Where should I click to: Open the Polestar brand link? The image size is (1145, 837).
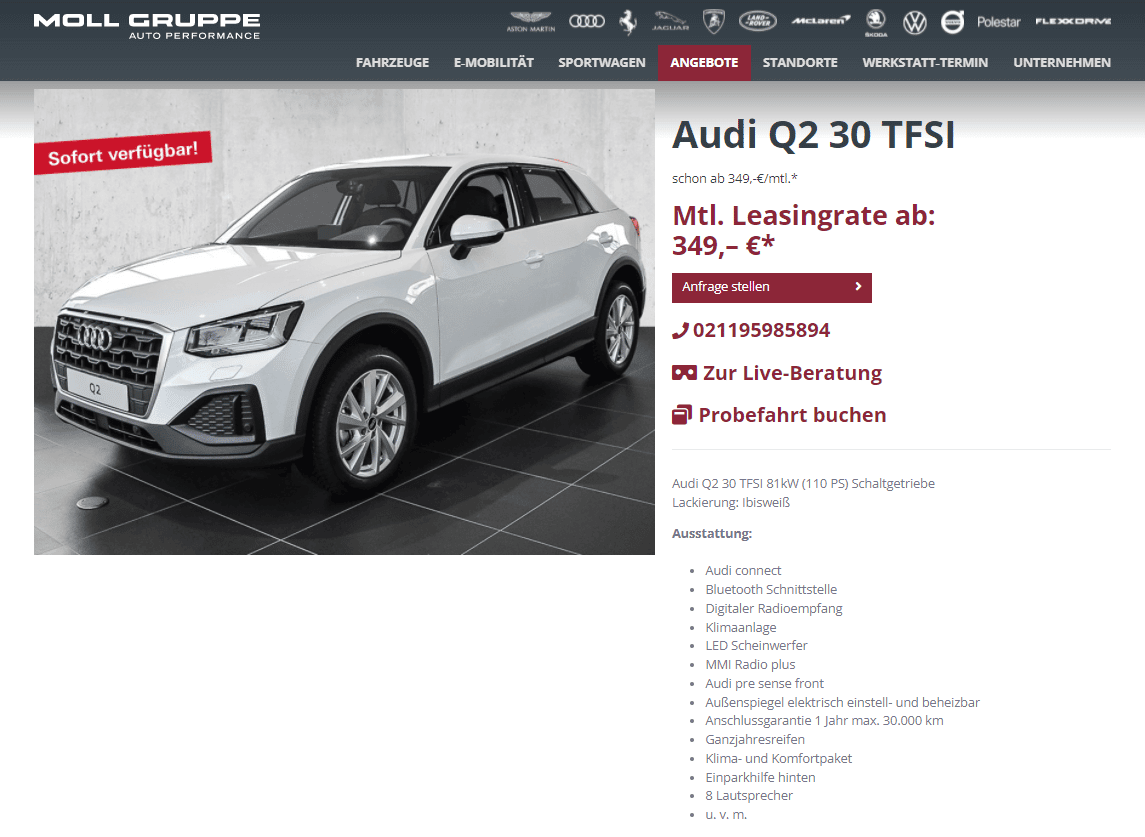tap(998, 22)
